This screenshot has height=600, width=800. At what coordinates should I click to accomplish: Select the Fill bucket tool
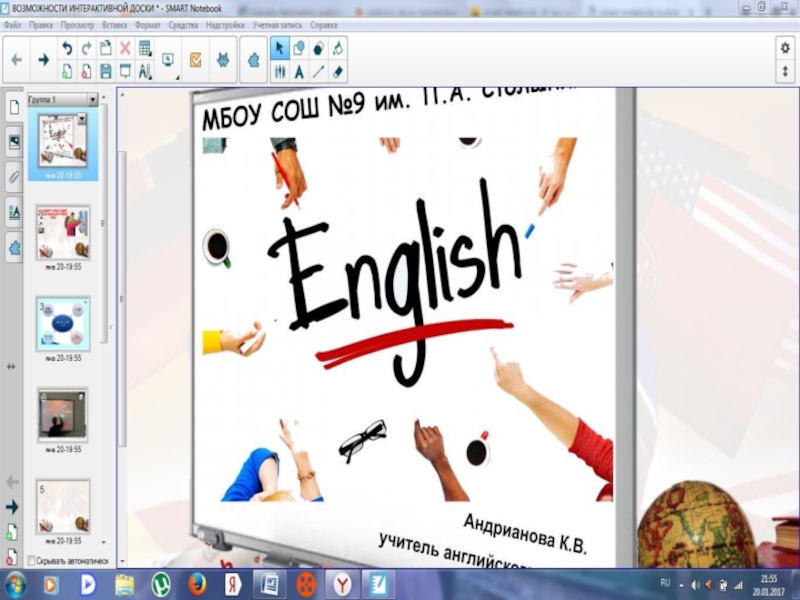click(x=338, y=48)
